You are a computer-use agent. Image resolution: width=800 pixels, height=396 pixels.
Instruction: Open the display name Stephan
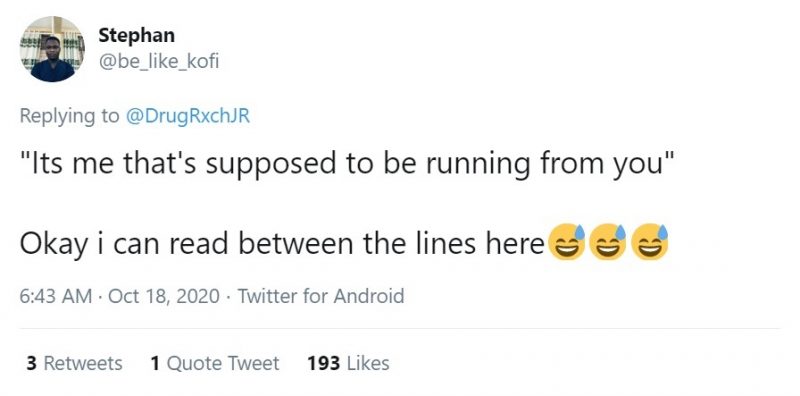[136, 35]
